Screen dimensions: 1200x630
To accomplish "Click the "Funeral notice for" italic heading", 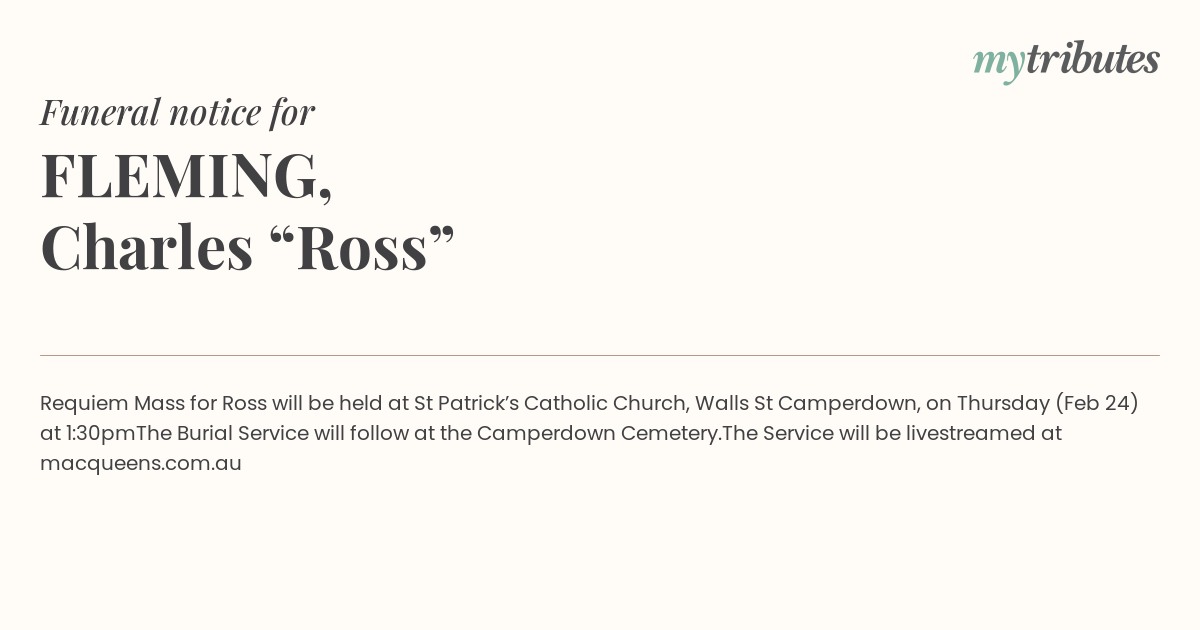I will (177, 112).
